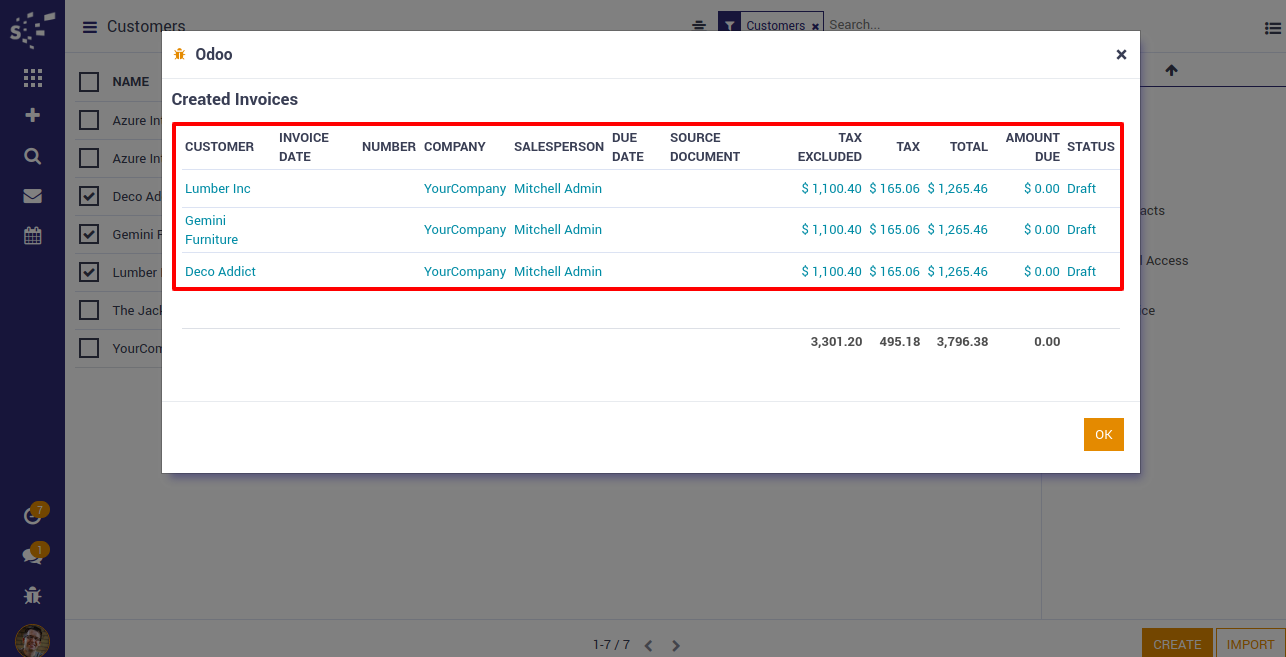Remove the Customers filter facet

[815, 26]
